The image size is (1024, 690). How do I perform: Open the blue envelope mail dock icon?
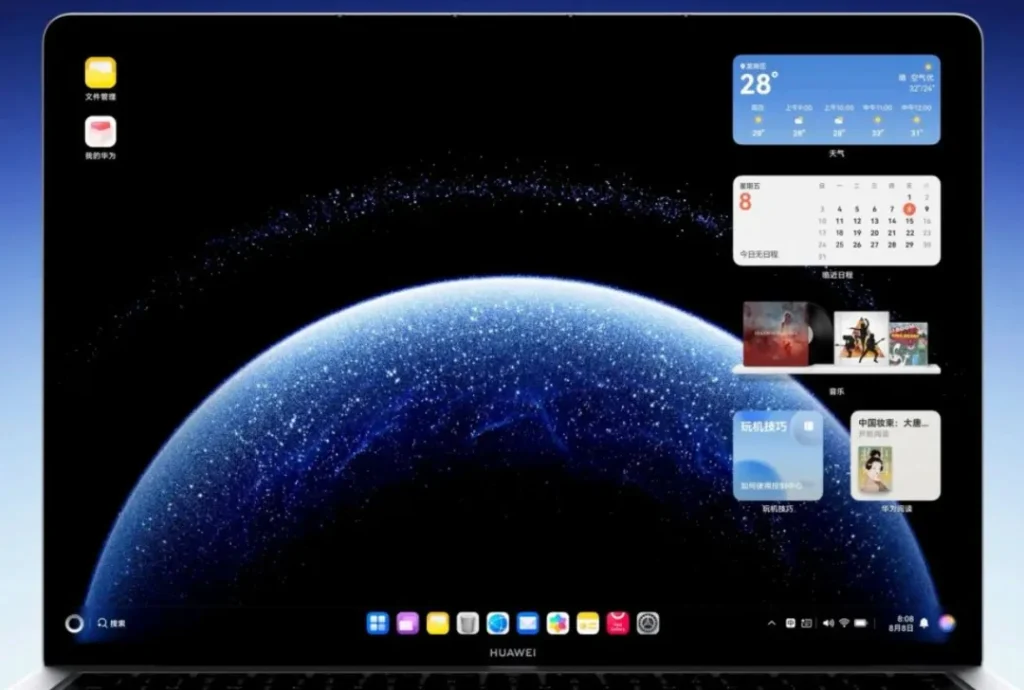coord(528,623)
